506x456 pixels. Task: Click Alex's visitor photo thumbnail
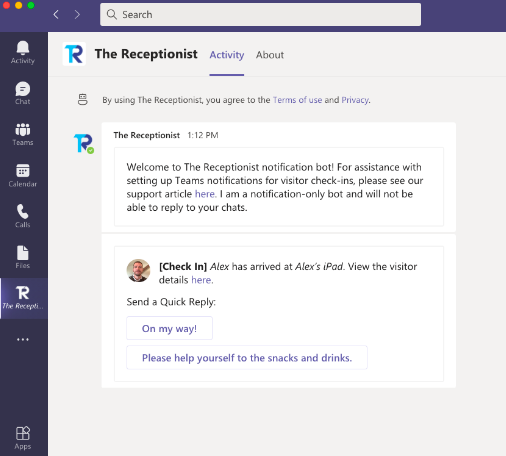[138, 270]
